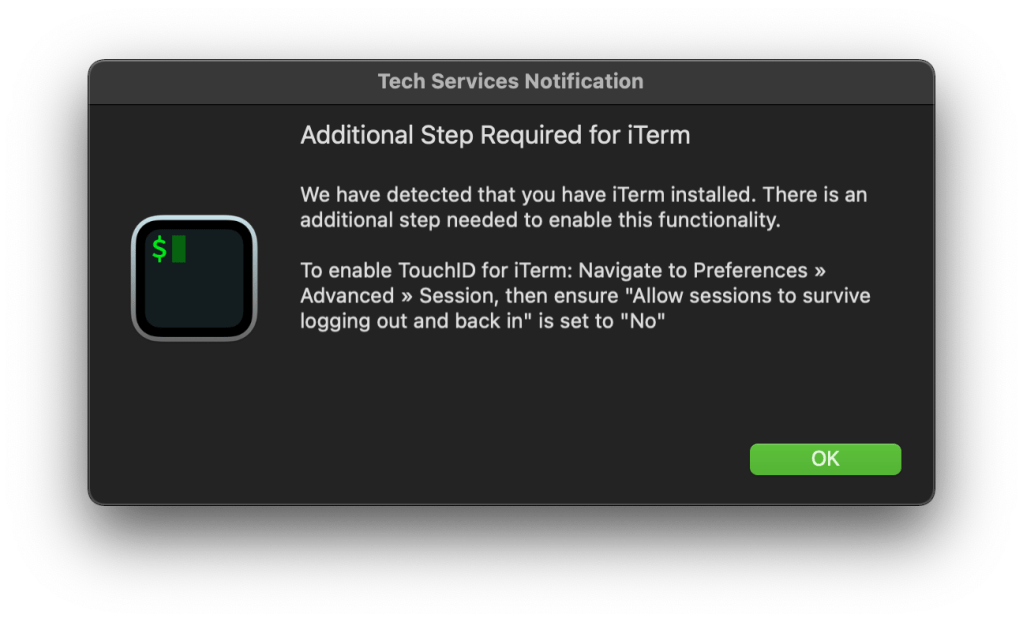Click OK to dismiss the notification

click(x=824, y=459)
